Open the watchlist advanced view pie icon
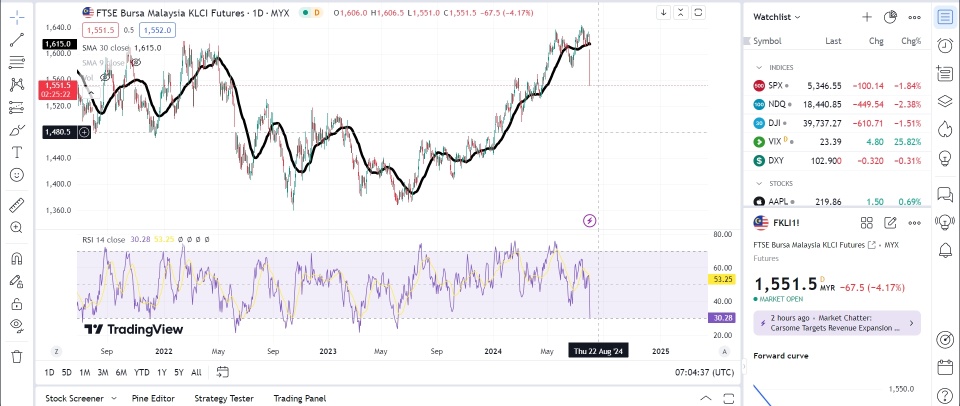Image resolution: width=960 pixels, height=406 pixels. pos(890,17)
